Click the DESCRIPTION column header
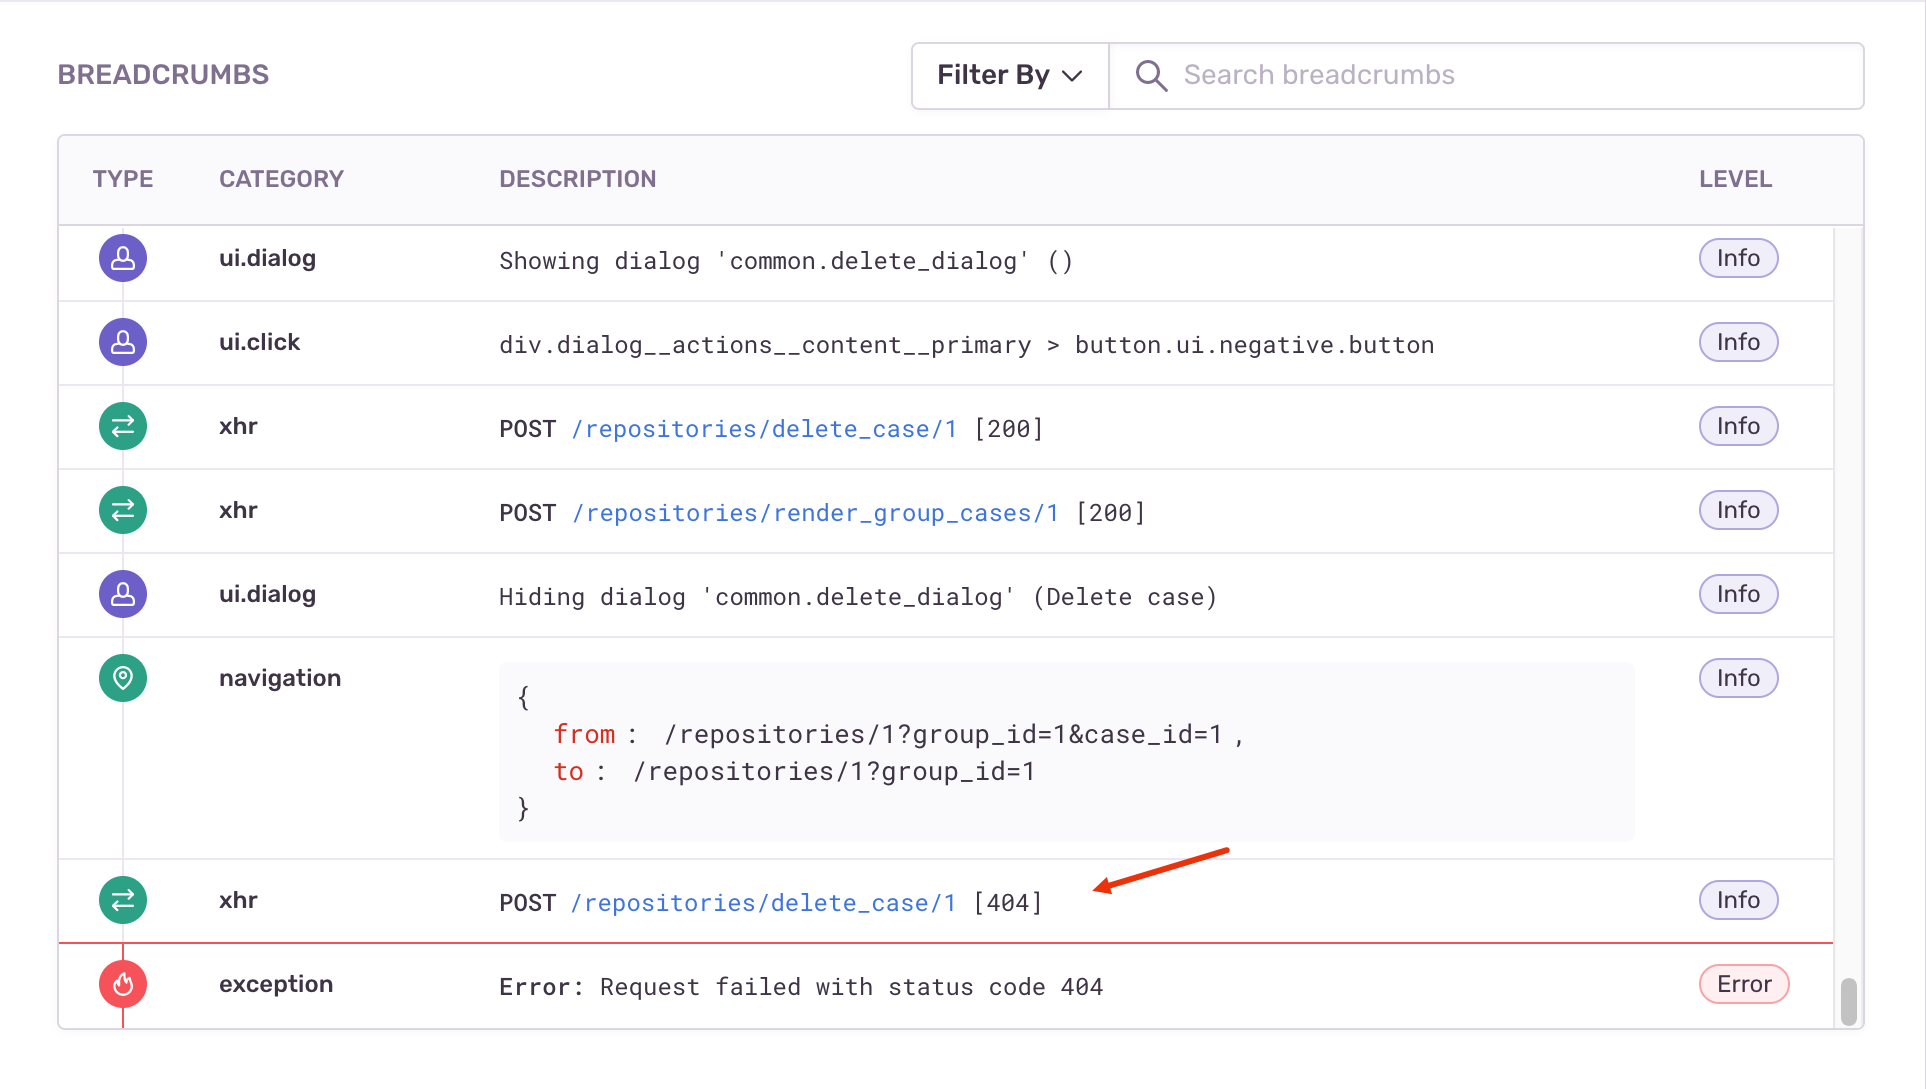1926x1089 pixels. [577, 180]
